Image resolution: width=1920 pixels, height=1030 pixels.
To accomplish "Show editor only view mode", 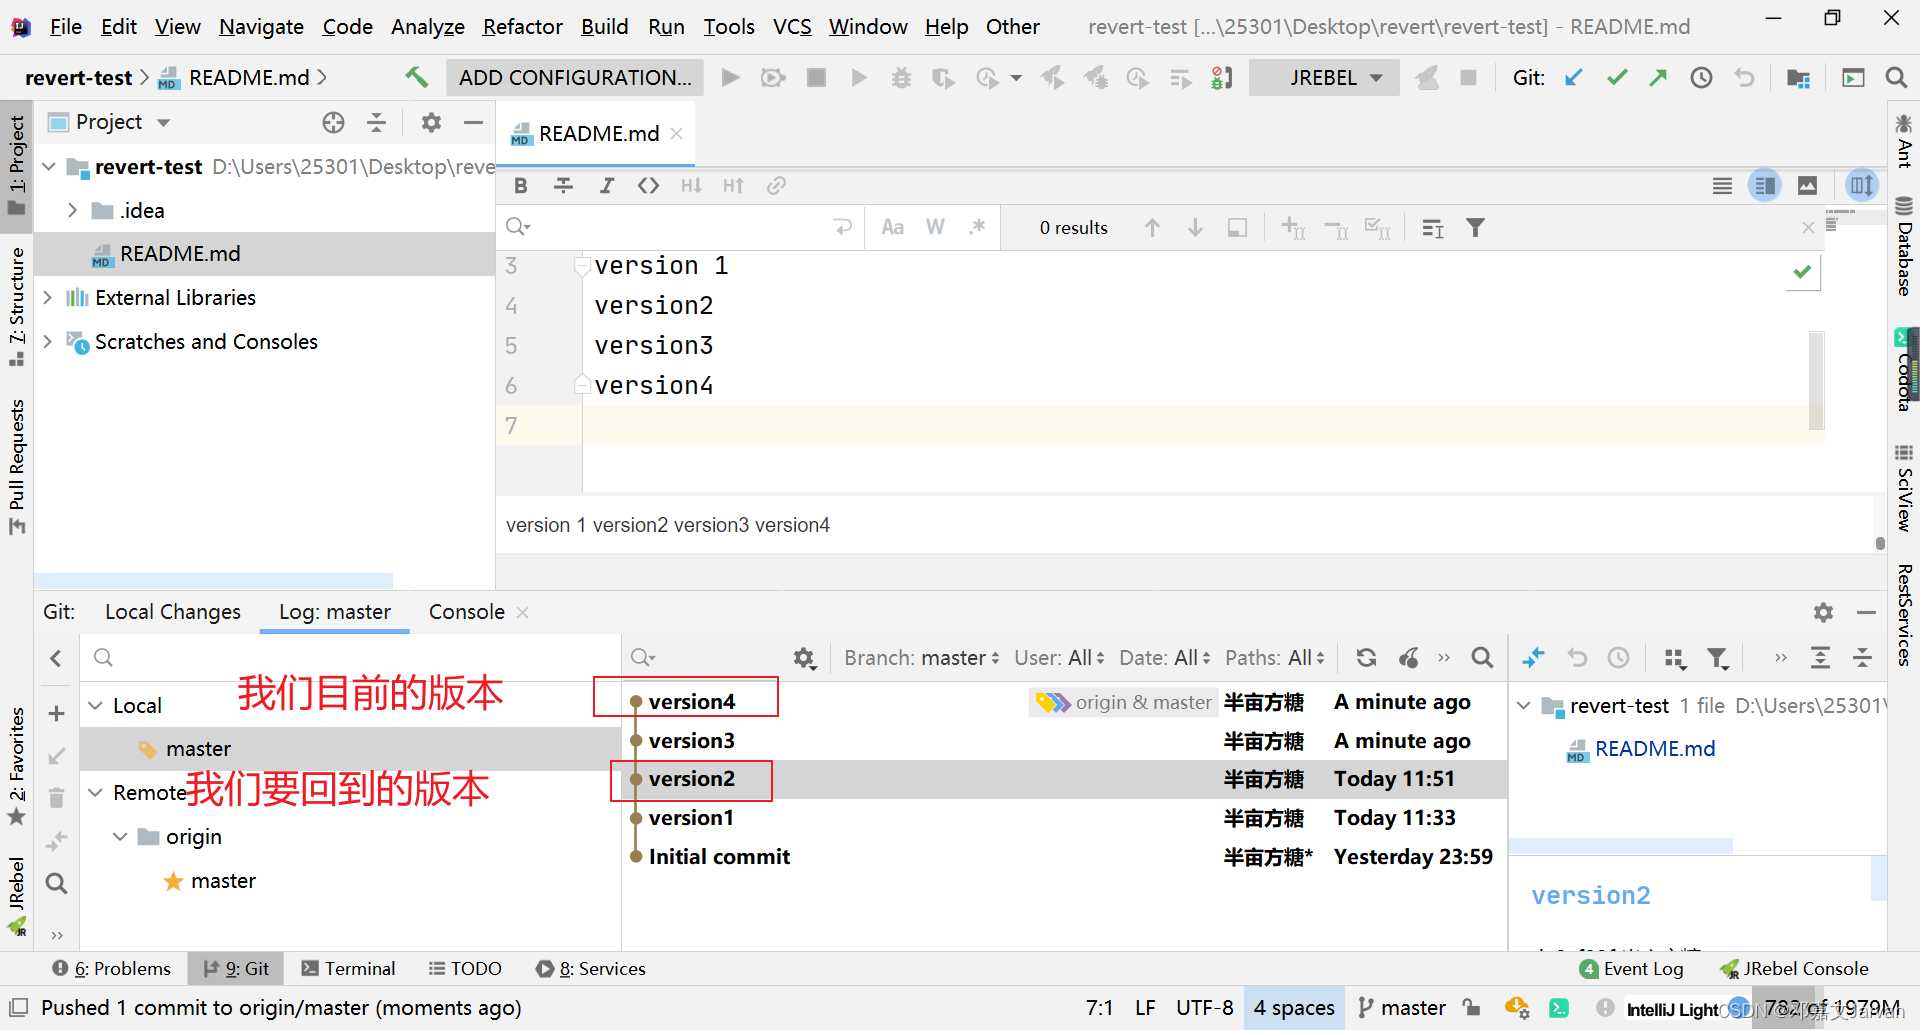I will (x=1722, y=185).
